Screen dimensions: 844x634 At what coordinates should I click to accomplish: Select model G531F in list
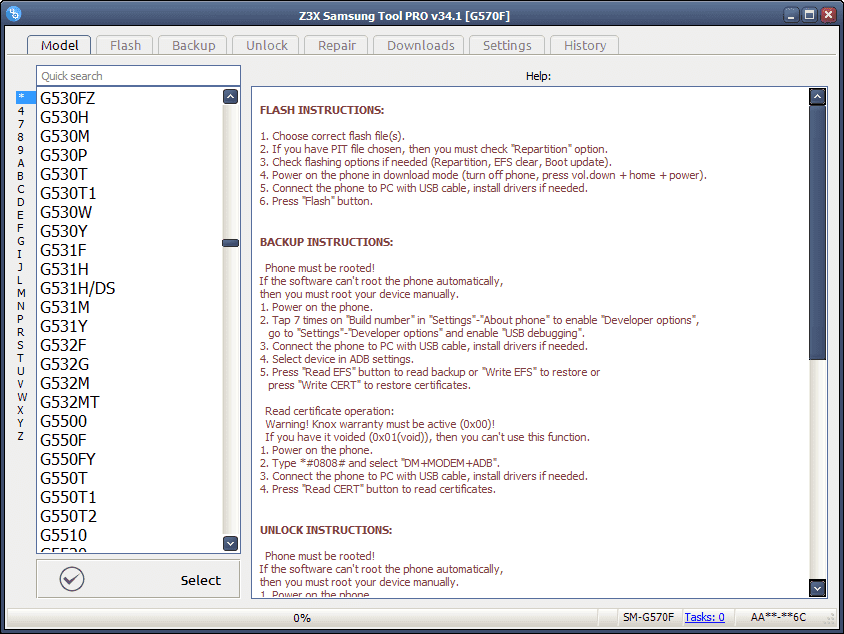point(63,250)
